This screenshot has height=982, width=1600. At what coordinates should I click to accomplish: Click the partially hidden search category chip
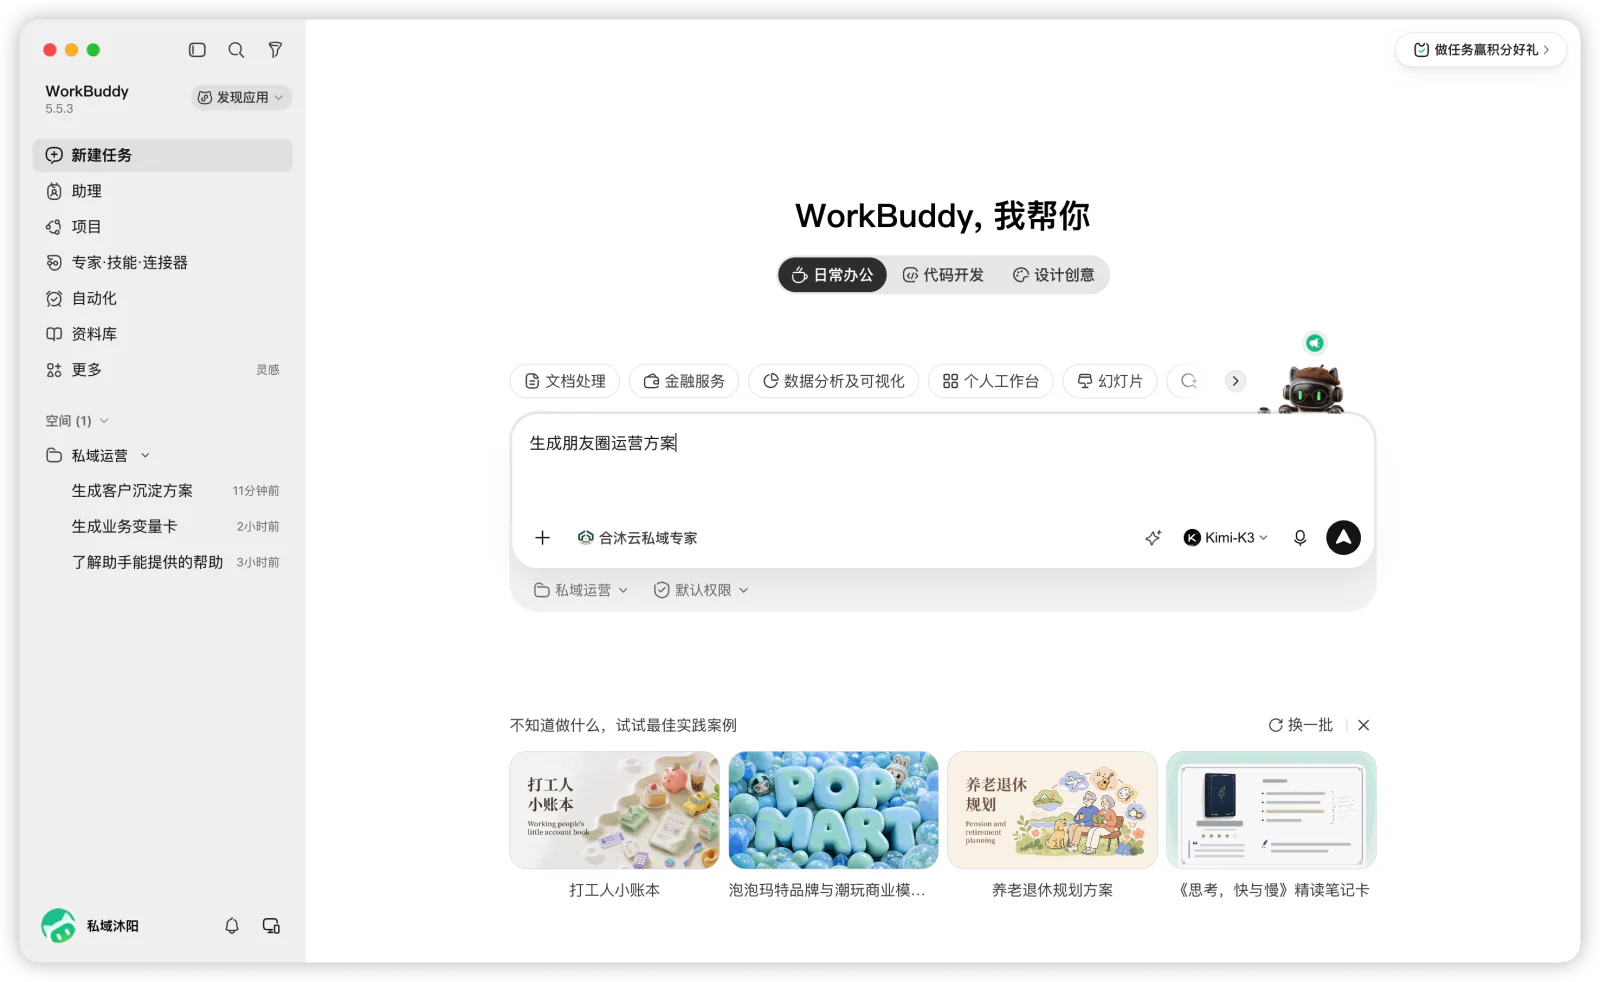point(1188,381)
